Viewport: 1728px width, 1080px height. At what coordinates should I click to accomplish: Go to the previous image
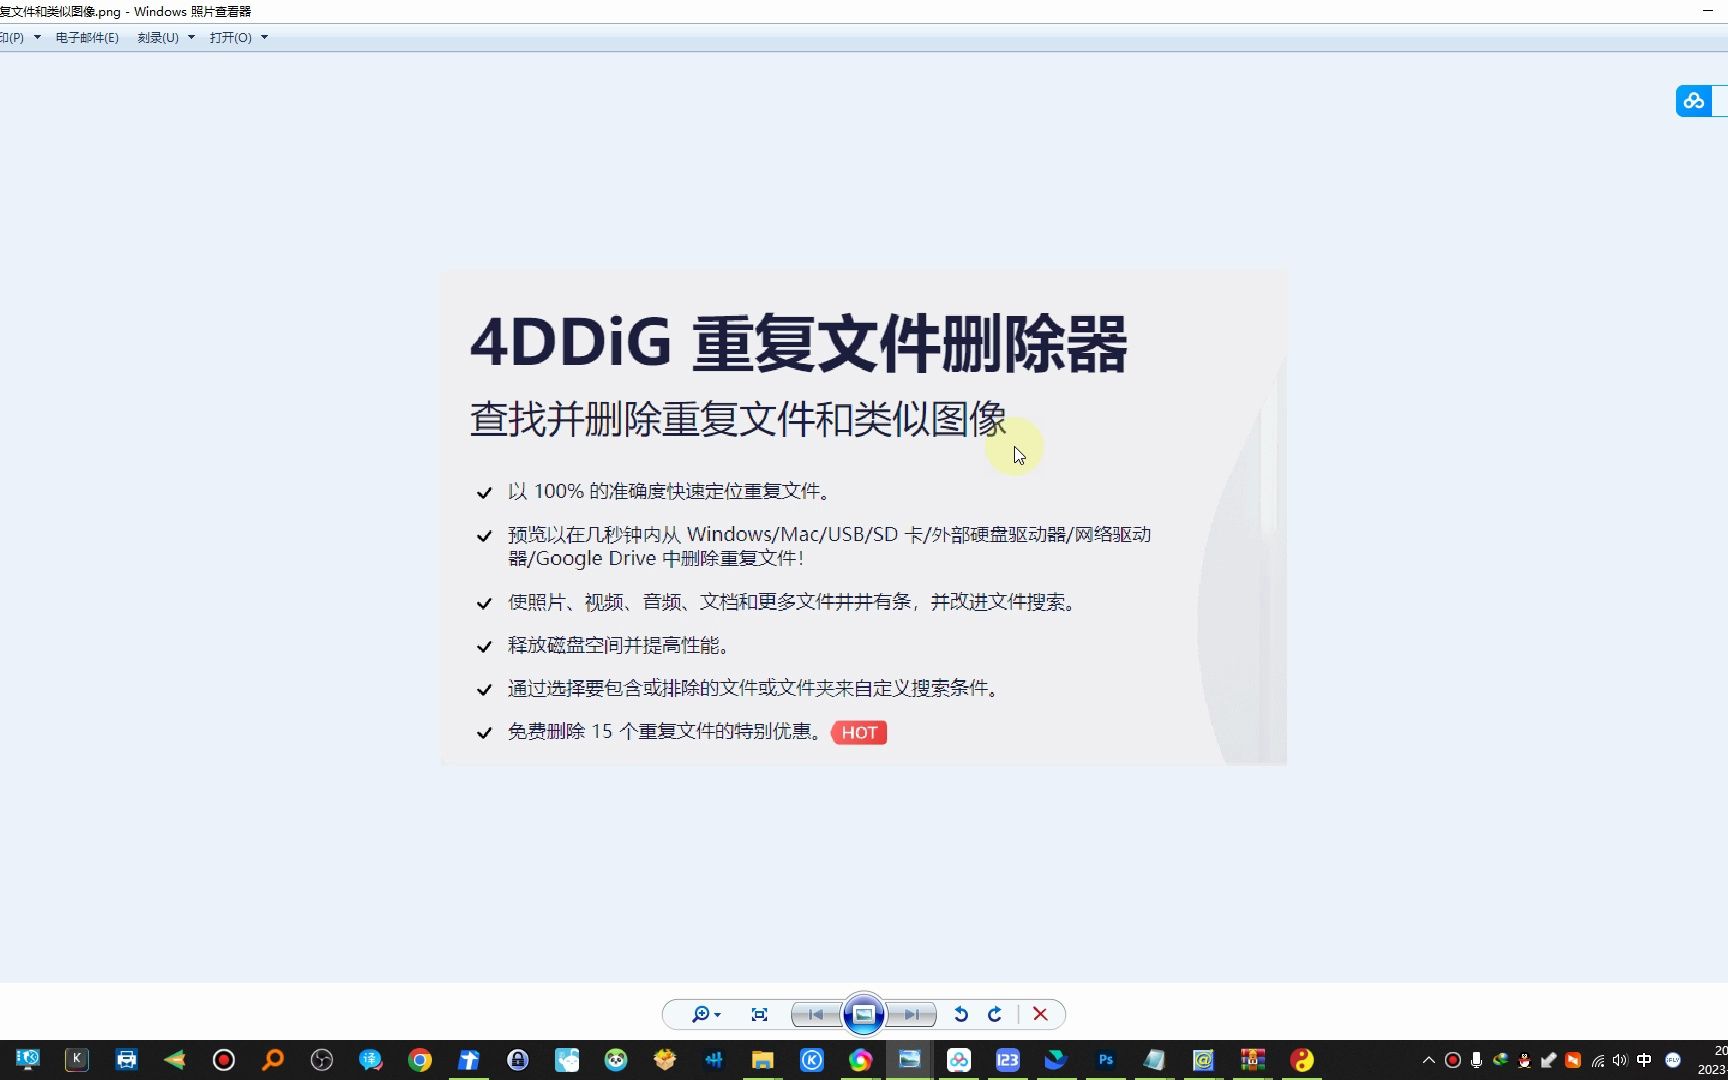(x=816, y=1014)
